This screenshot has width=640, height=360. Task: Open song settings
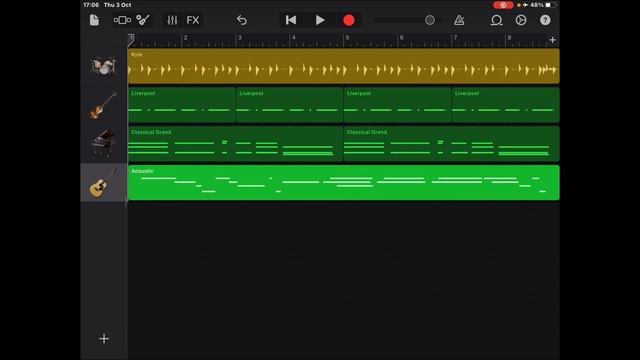(521, 20)
